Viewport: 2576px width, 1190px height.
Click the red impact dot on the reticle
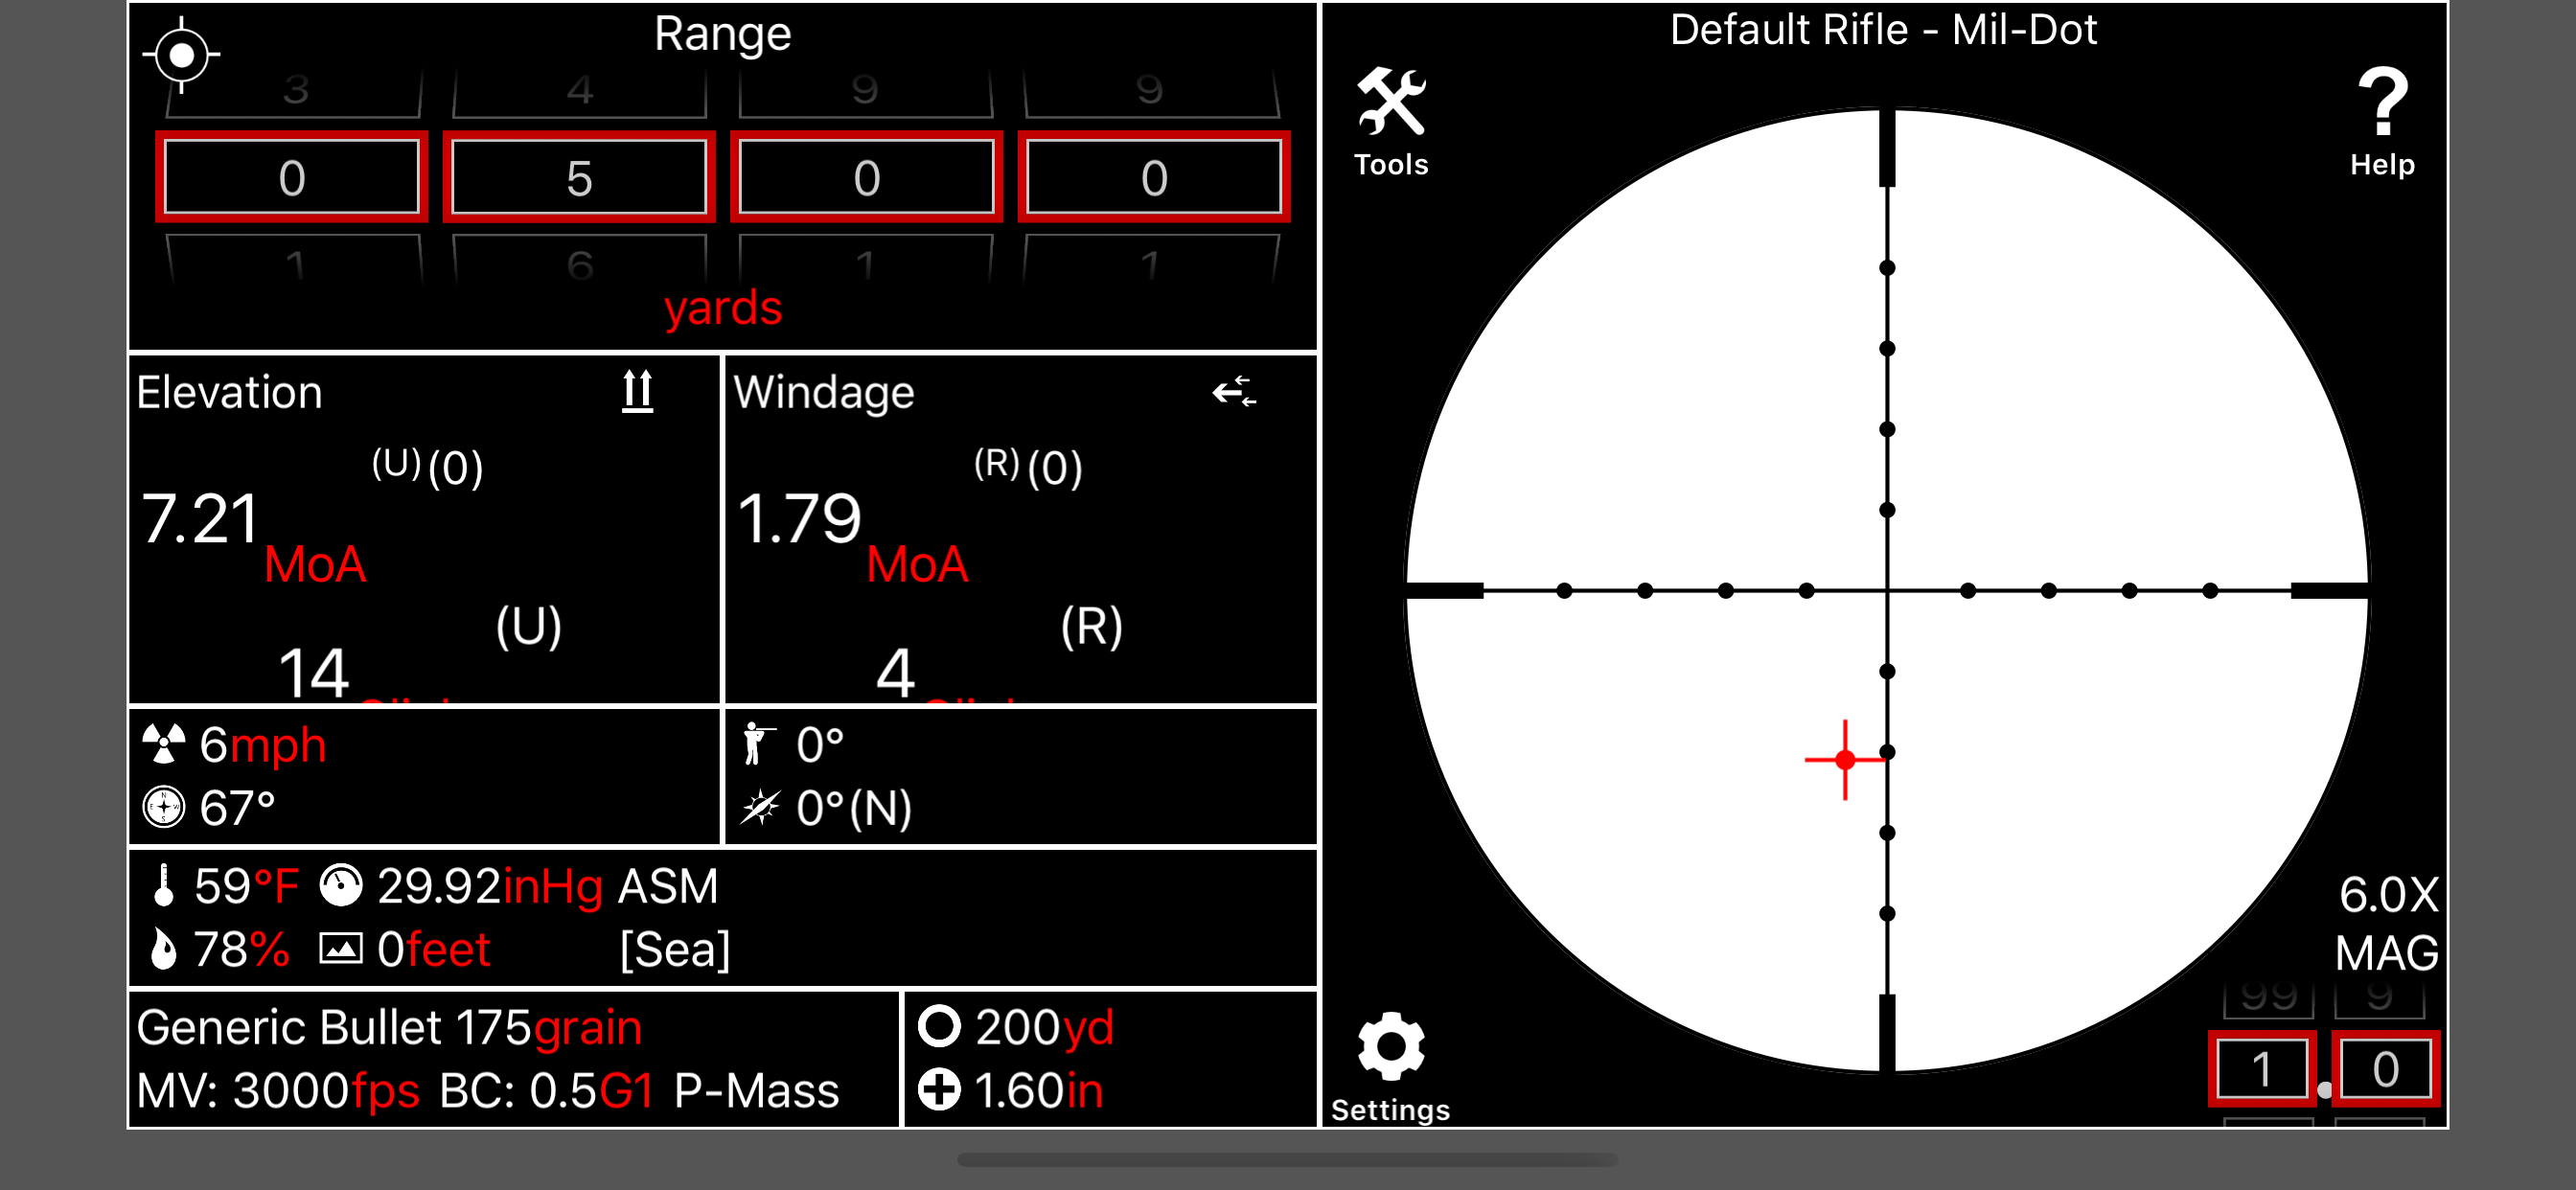pyautogui.click(x=1846, y=760)
